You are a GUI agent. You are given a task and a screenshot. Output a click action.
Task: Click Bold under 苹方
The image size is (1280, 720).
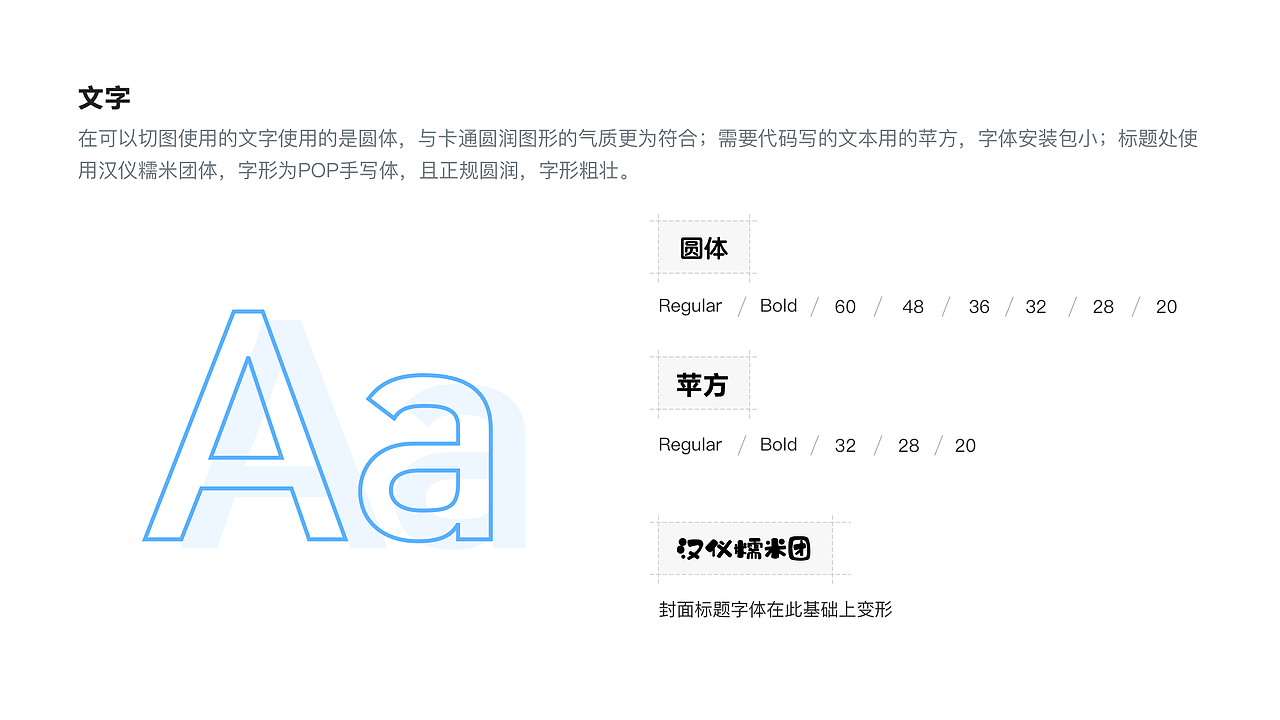[778, 445]
